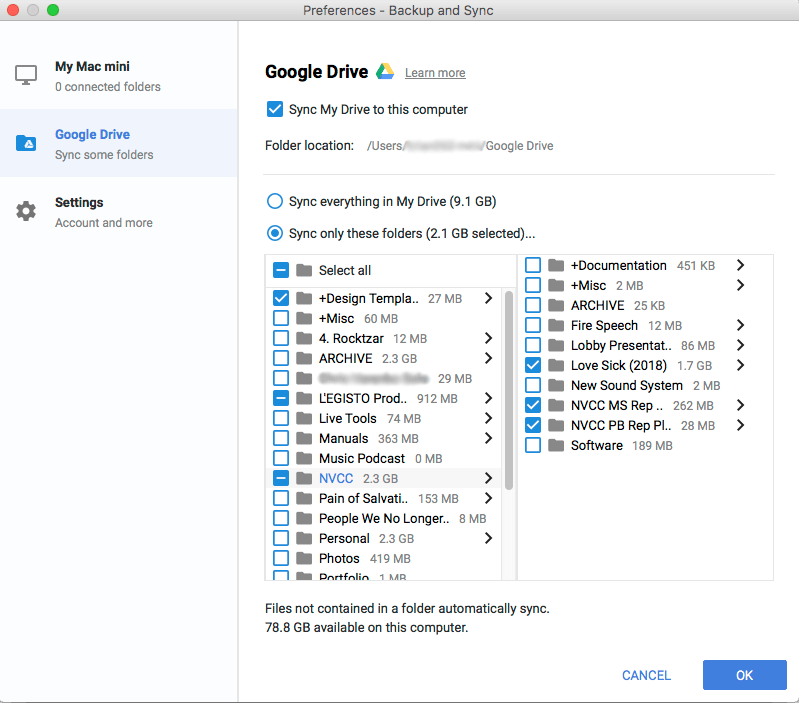Click the folder icon beside Live Tools
The width and height of the screenshot is (799, 703).
point(304,418)
